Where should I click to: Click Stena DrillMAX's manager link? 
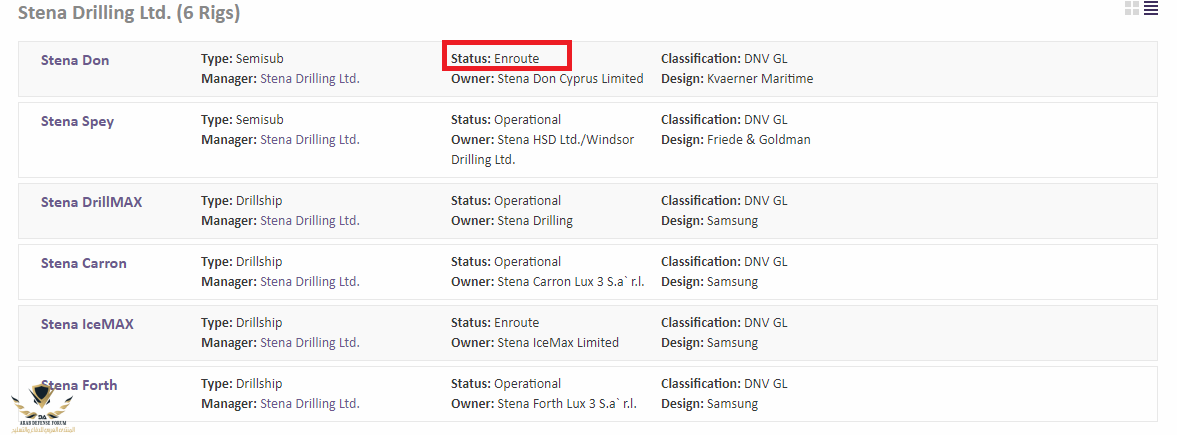(x=310, y=220)
